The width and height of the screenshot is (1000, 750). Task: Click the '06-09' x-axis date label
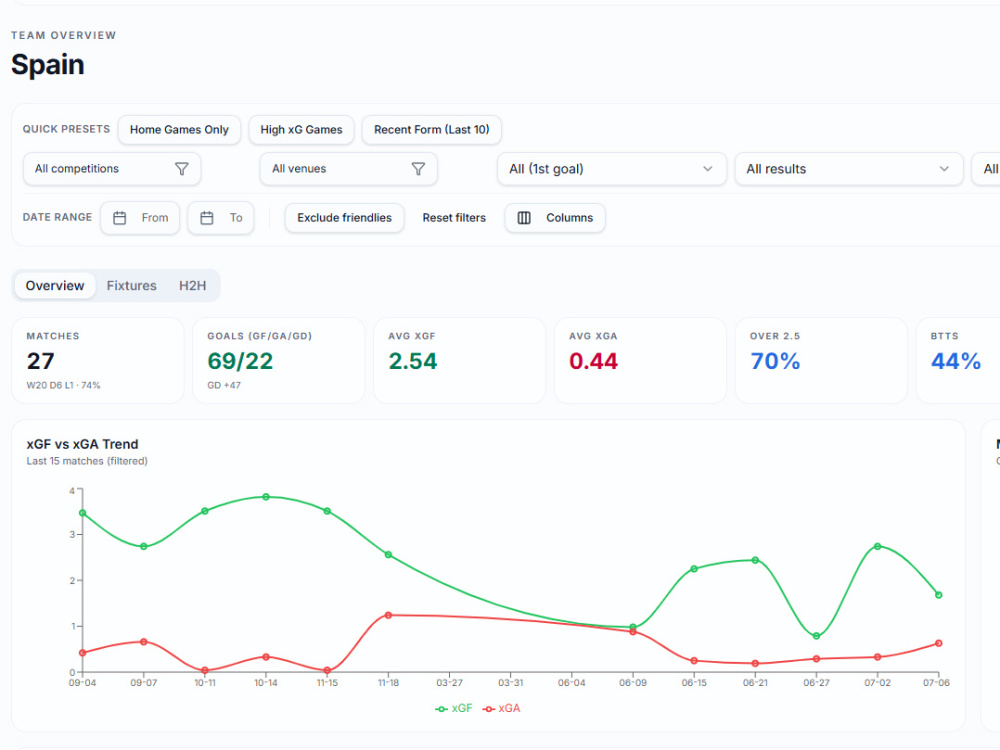point(633,682)
